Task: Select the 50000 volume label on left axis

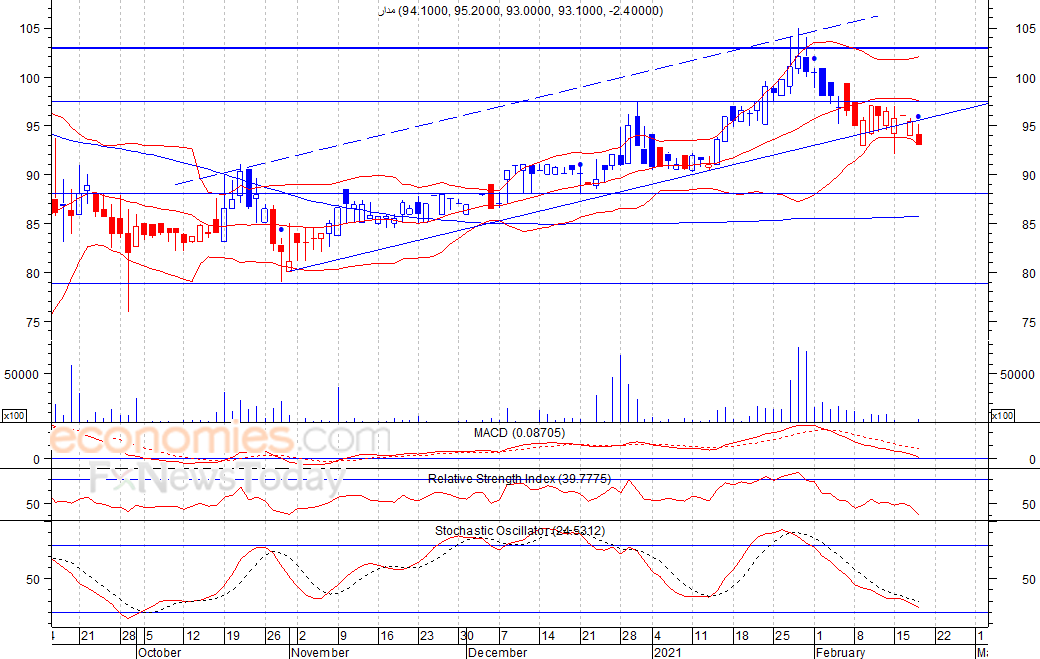Action: coord(22,375)
